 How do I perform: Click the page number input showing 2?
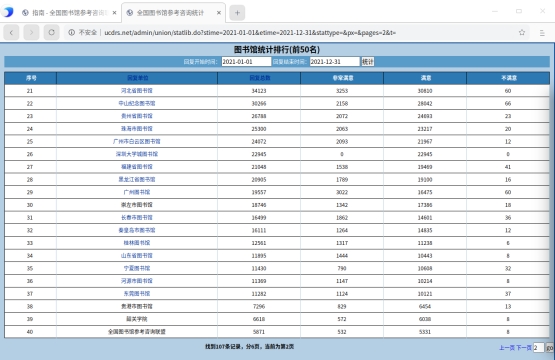538,348
